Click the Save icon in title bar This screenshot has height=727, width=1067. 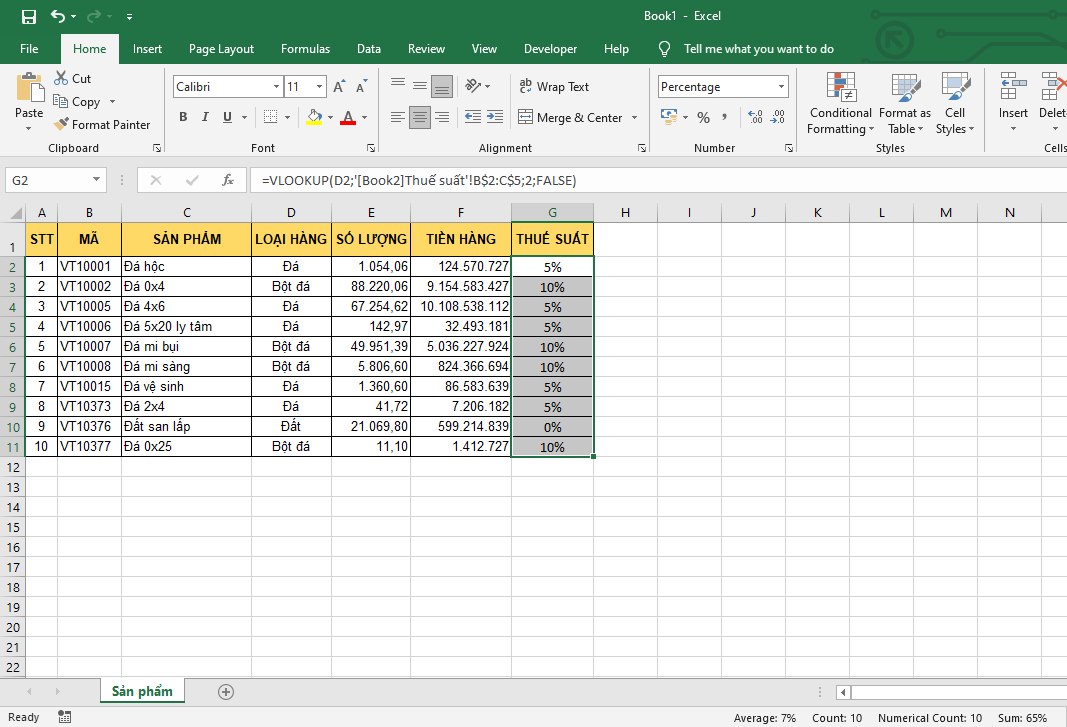click(x=29, y=16)
